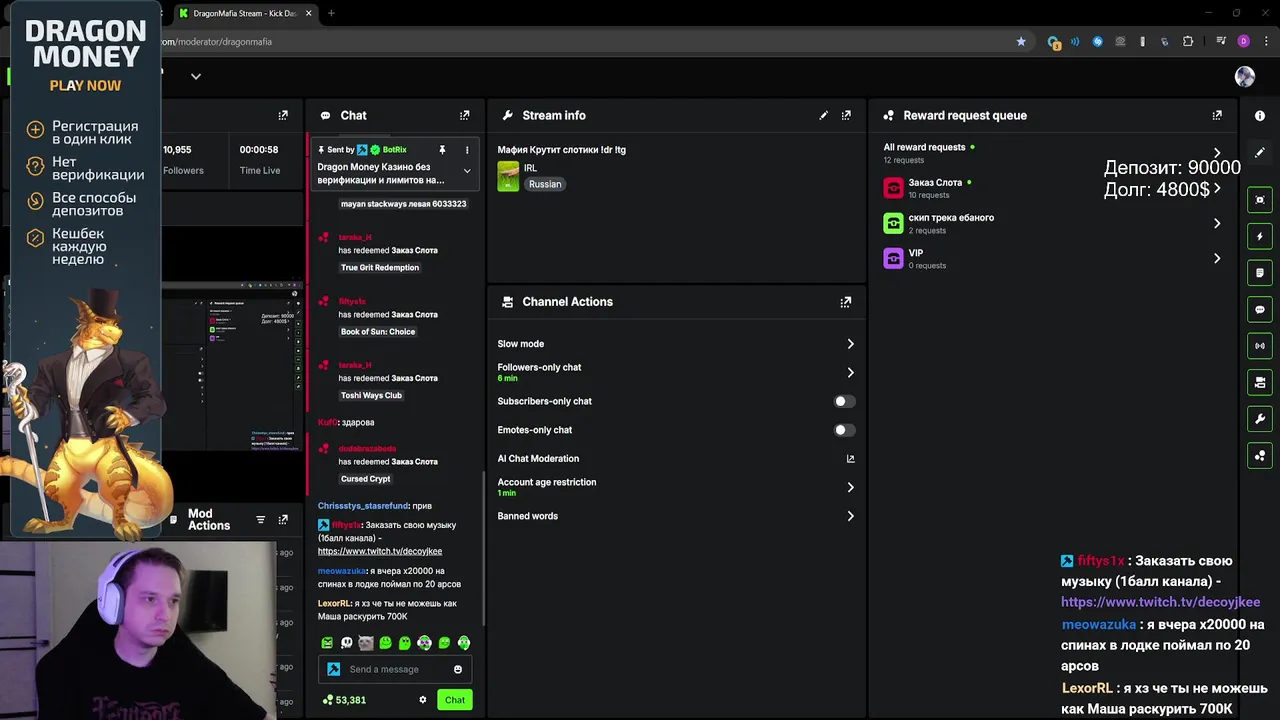This screenshot has height=720, width=1280.
Task: Click Cursed Crypt slot request
Action: click(x=366, y=479)
